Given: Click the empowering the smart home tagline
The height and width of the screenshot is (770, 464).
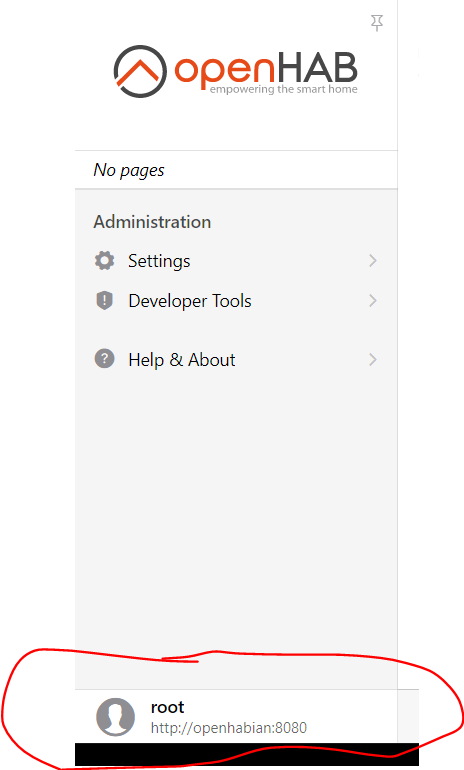Looking at the screenshot, I should point(284,89).
